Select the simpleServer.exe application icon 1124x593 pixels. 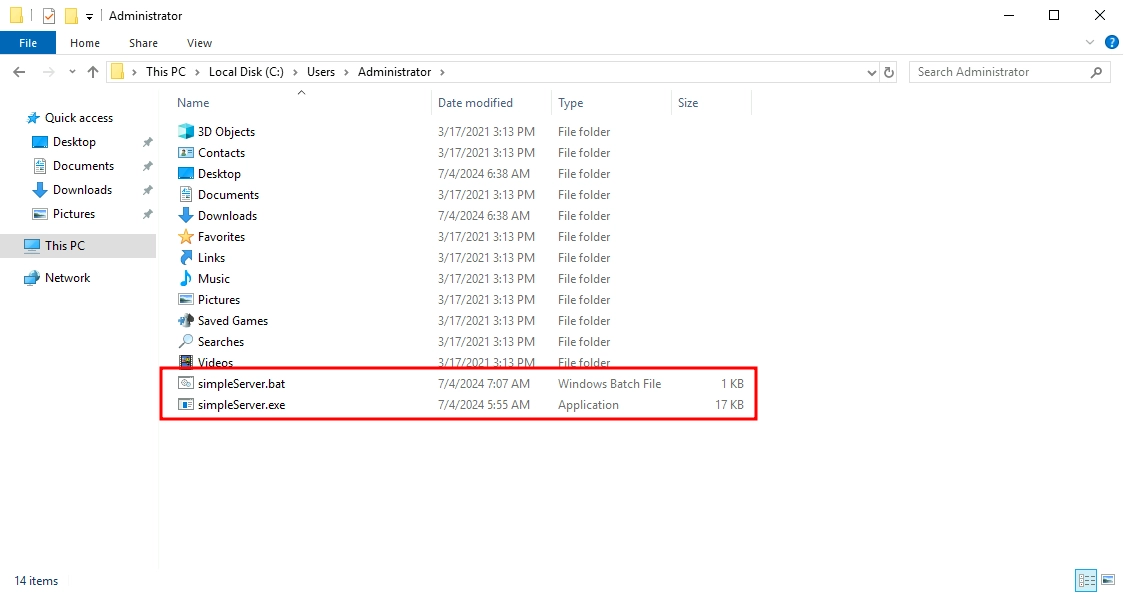pyautogui.click(x=186, y=405)
